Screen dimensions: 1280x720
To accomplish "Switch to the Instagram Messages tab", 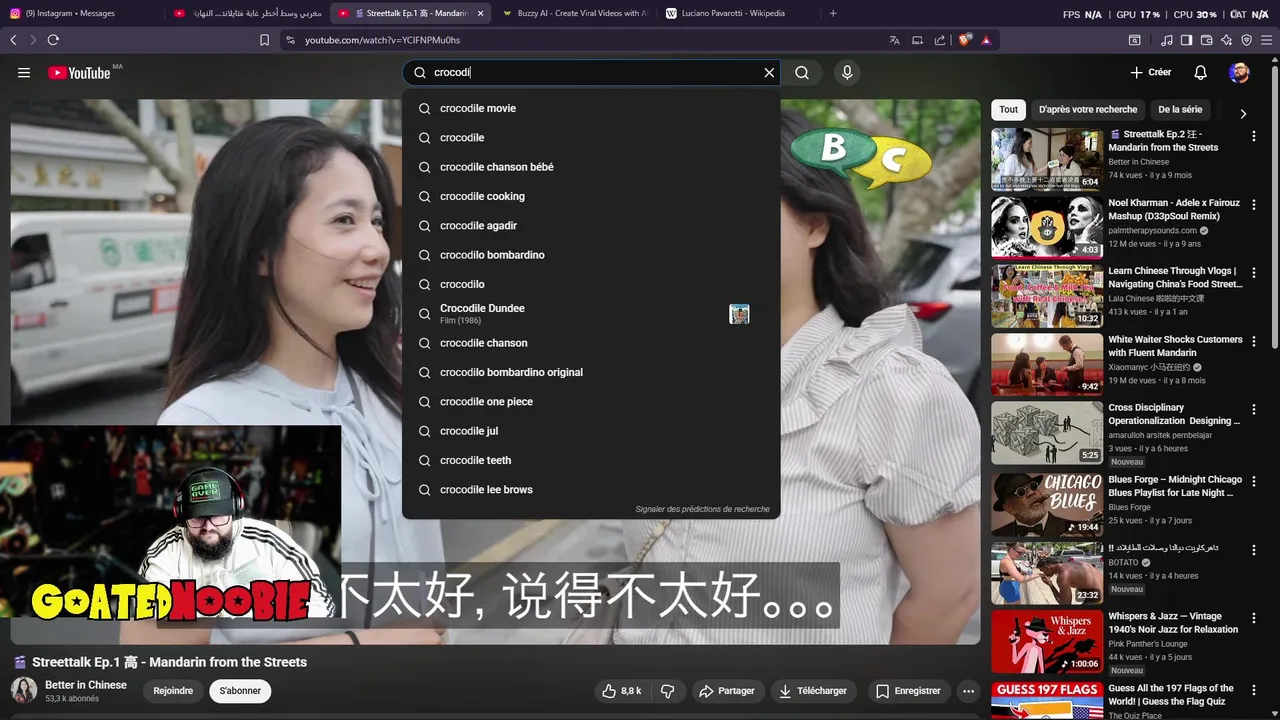I will pos(80,13).
